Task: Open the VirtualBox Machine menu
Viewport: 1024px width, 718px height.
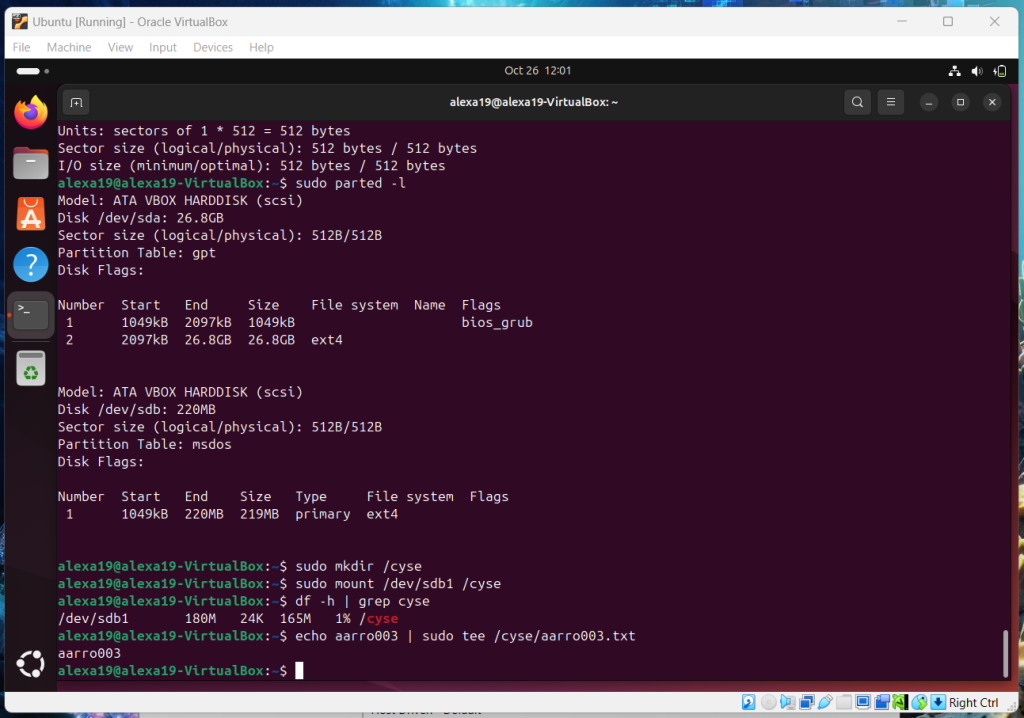Action: 69,47
